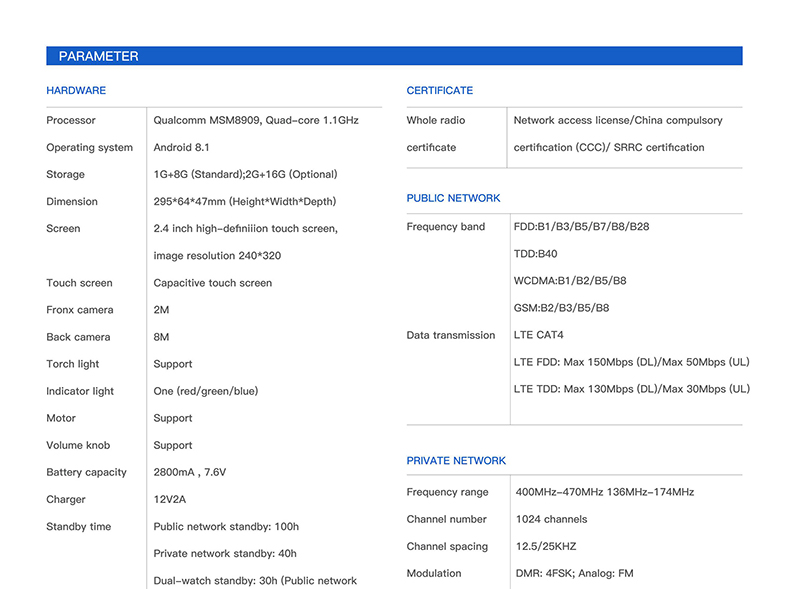Image resolution: width=790 pixels, height=589 pixels.
Task: Click the LTE CAT4 data transmission value
Action: tap(538, 335)
